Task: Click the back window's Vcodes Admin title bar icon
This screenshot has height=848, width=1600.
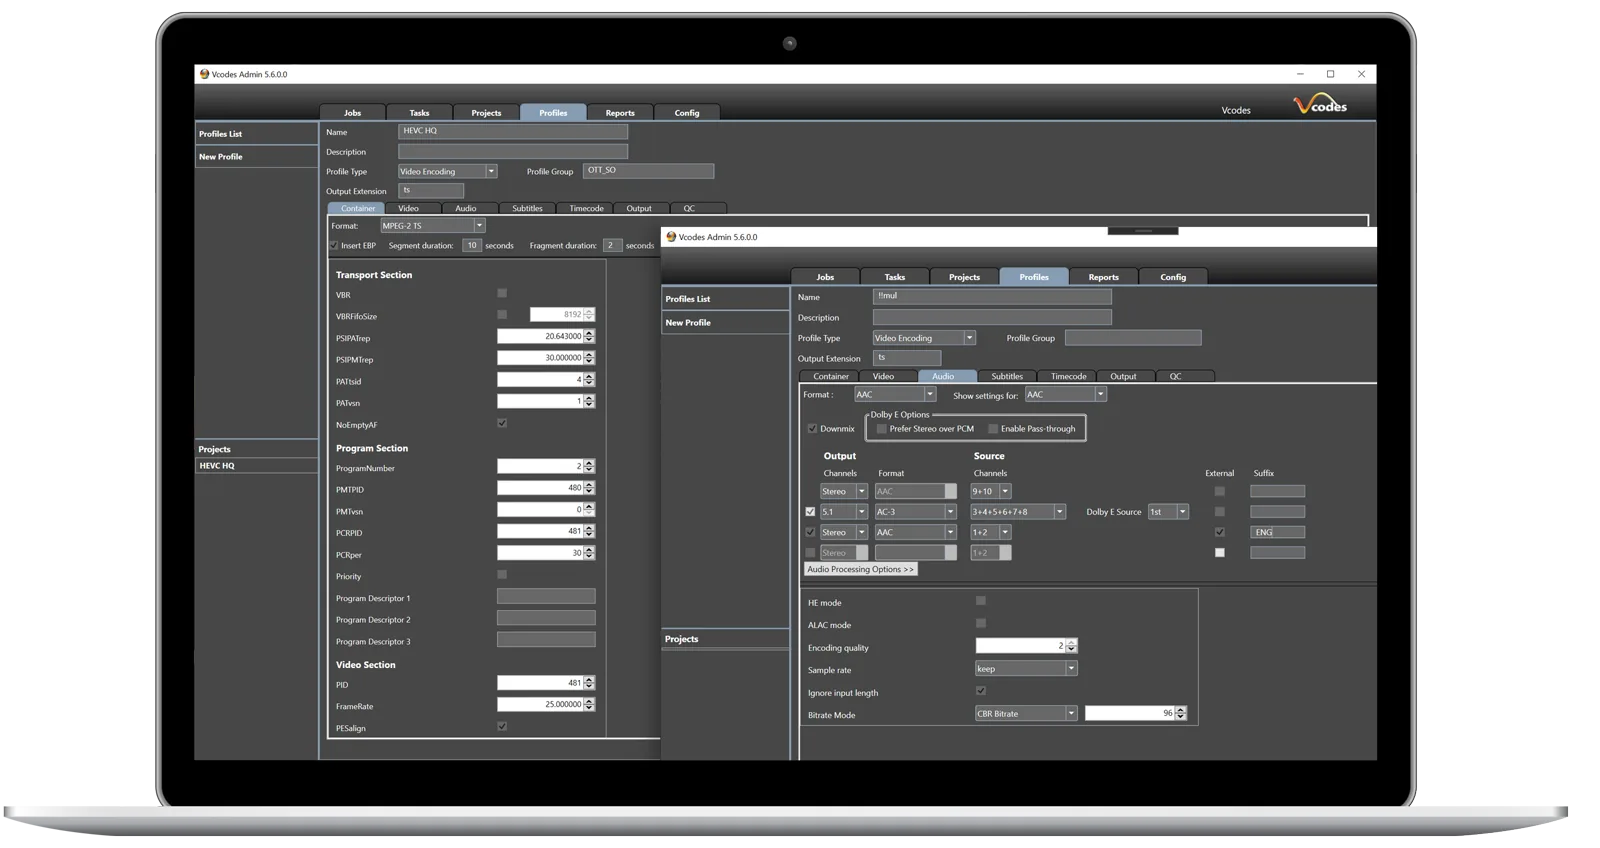Action: (204, 74)
